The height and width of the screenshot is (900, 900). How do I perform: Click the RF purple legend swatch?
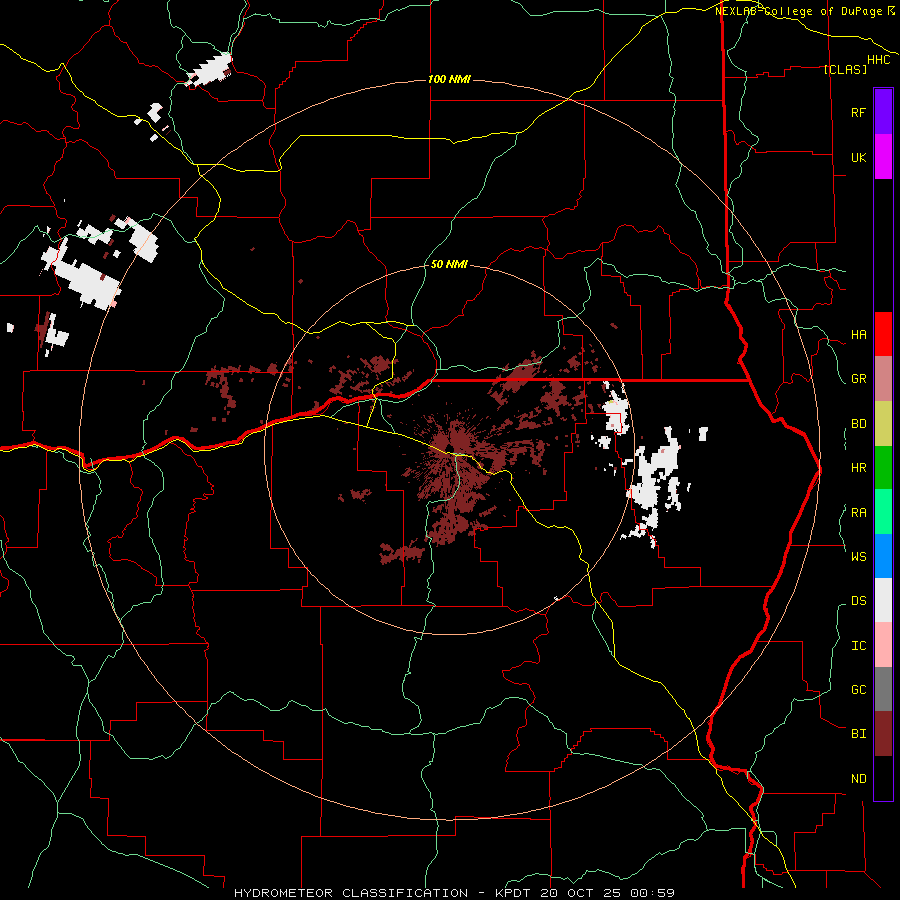[x=883, y=112]
